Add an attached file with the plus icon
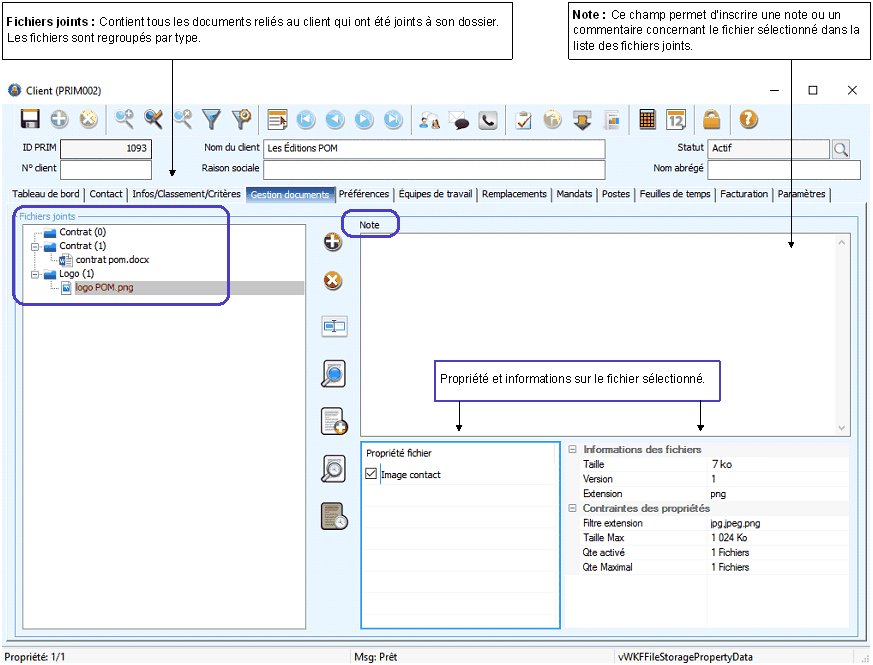The width and height of the screenshot is (873, 665). (x=333, y=242)
